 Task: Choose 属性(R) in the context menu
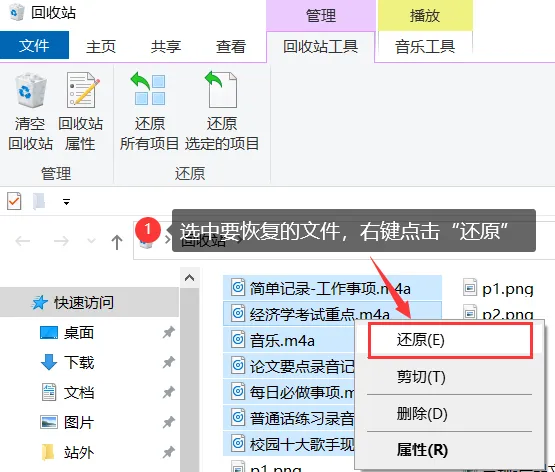pos(450,450)
